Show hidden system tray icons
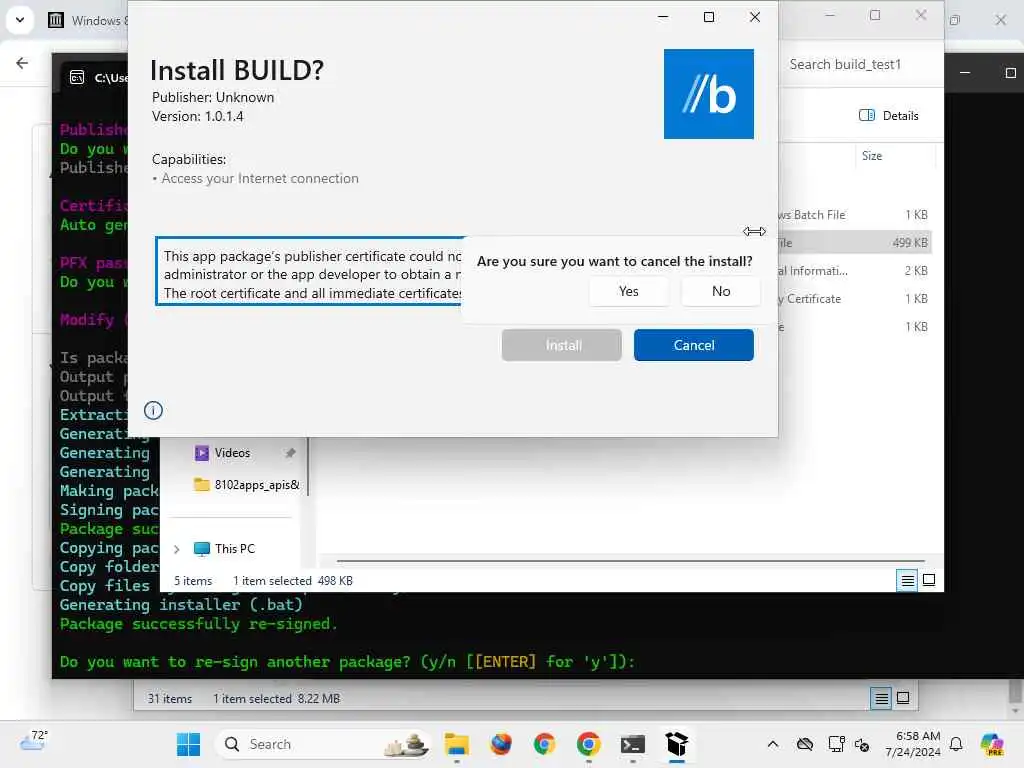This screenshot has height=768, width=1024. point(773,744)
